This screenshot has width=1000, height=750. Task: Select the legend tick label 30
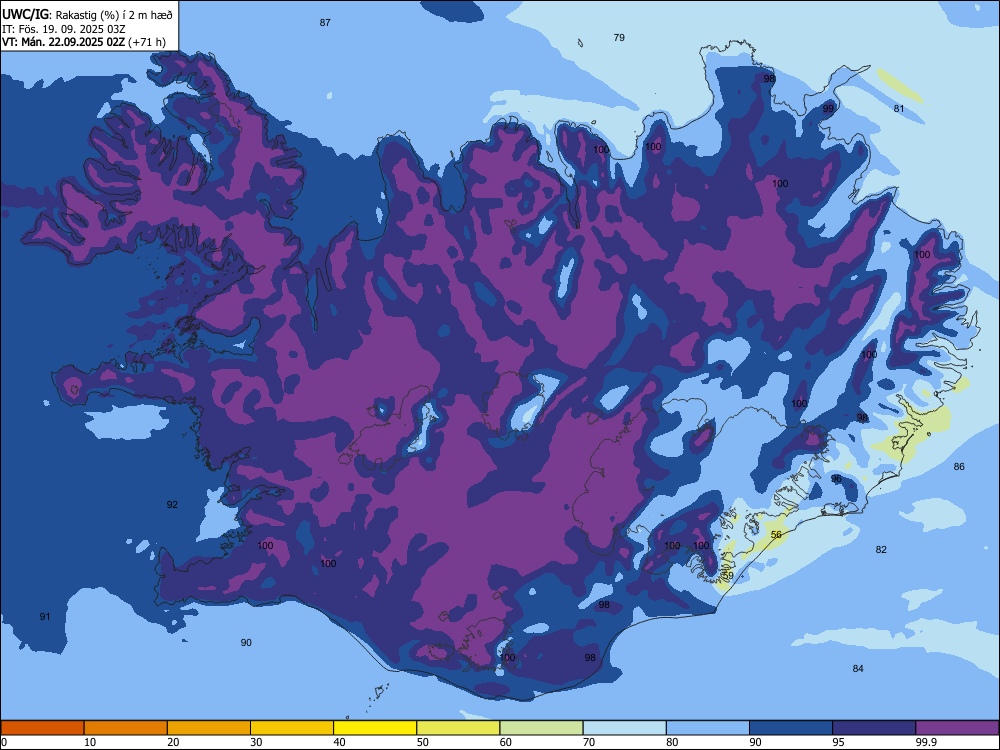(x=256, y=742)
